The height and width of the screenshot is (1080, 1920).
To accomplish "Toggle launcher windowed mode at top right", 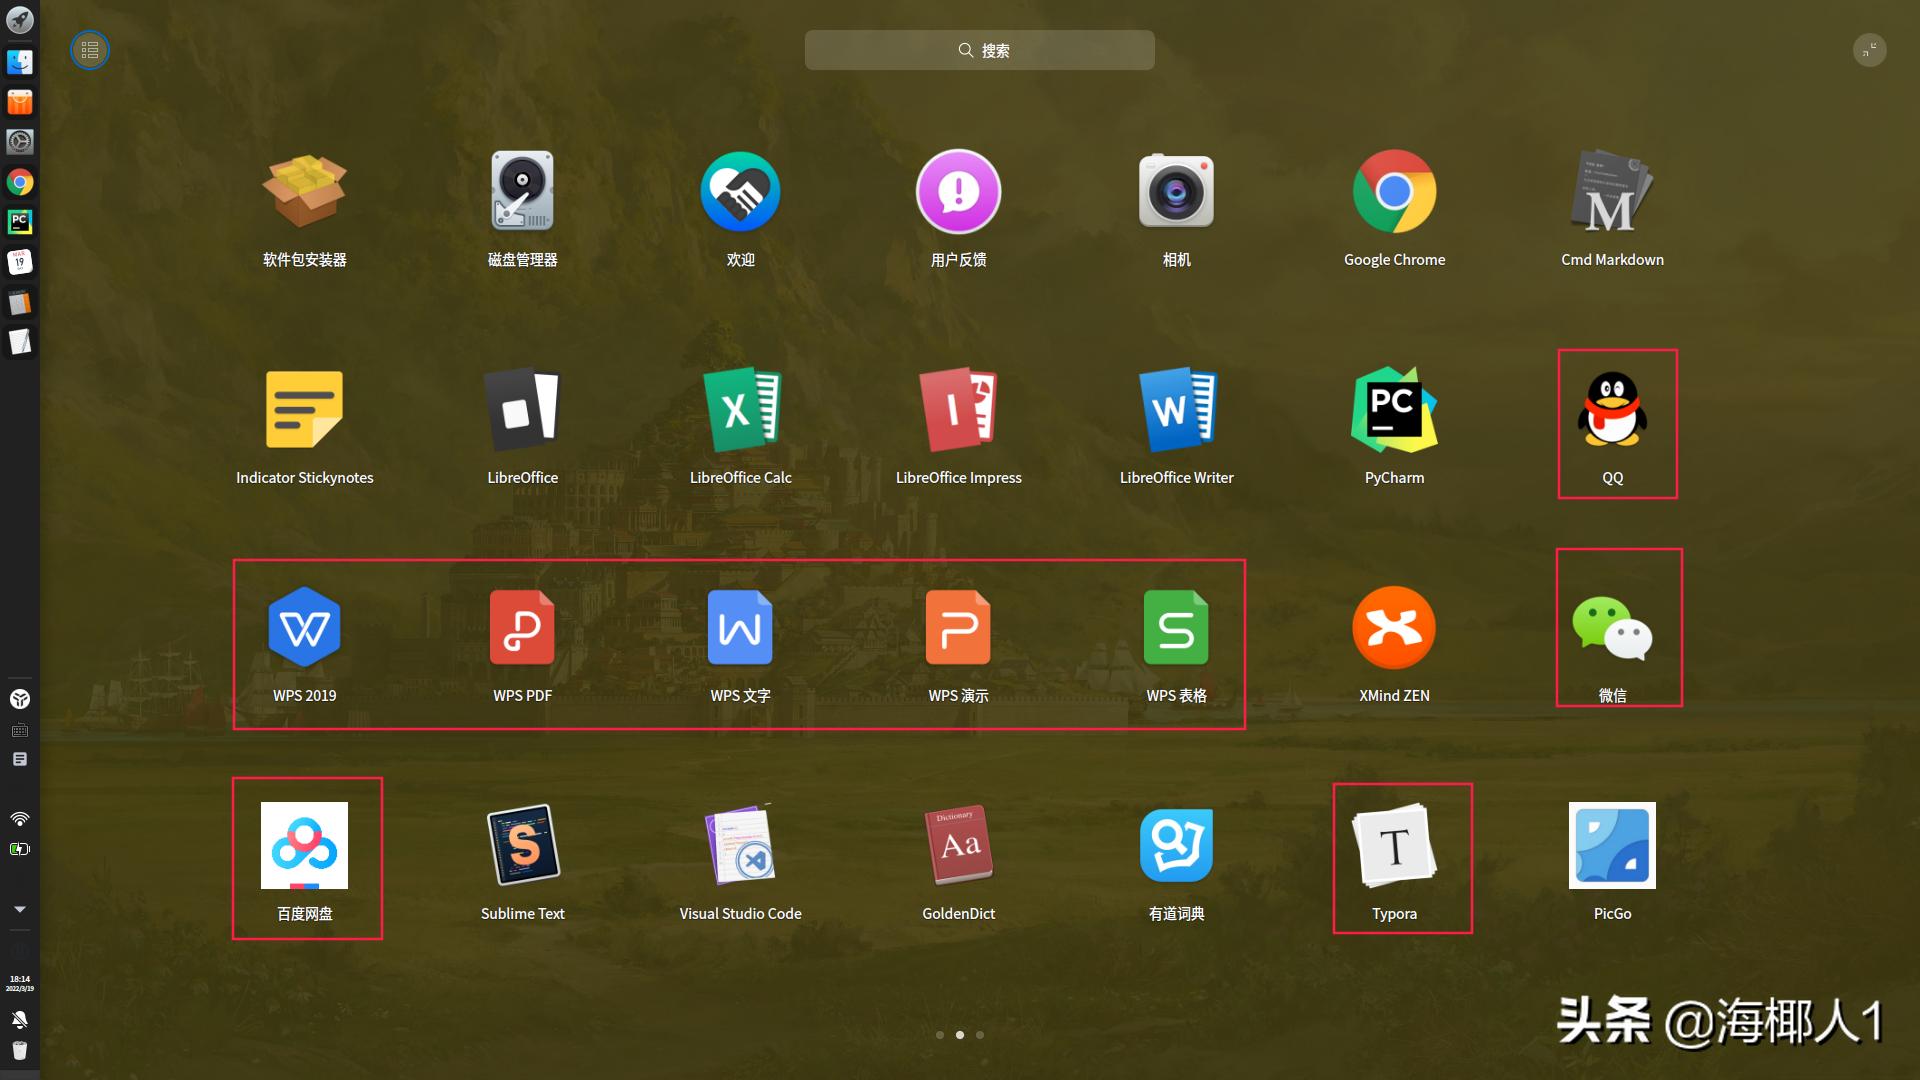I will (x=1870, y=50).
